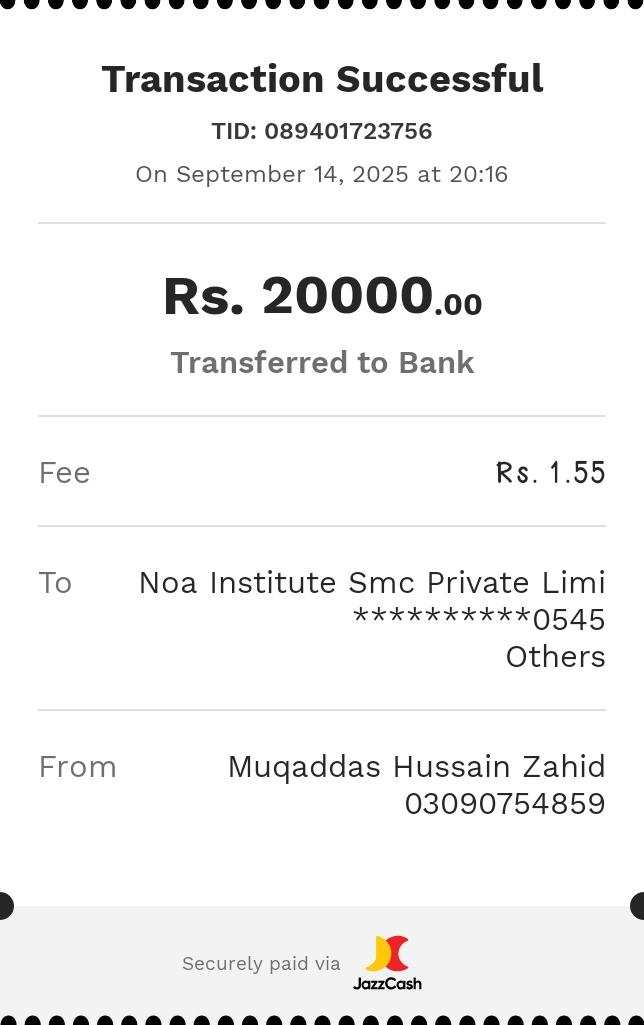
Task: Click the Rs. 20000.00 amount
Action: click(x=322, y=297)
